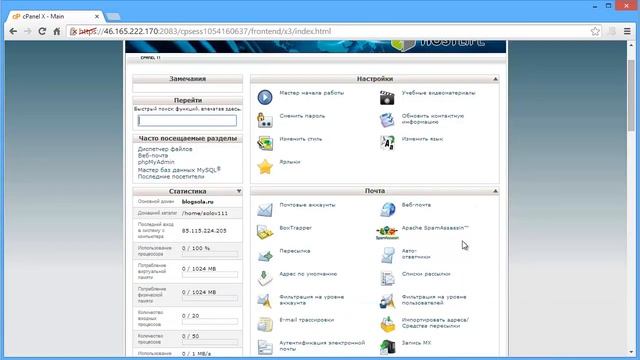Click the Import Addresses/Forwarders icon
This screenshot has width=640, height=360.
(387, 324)
